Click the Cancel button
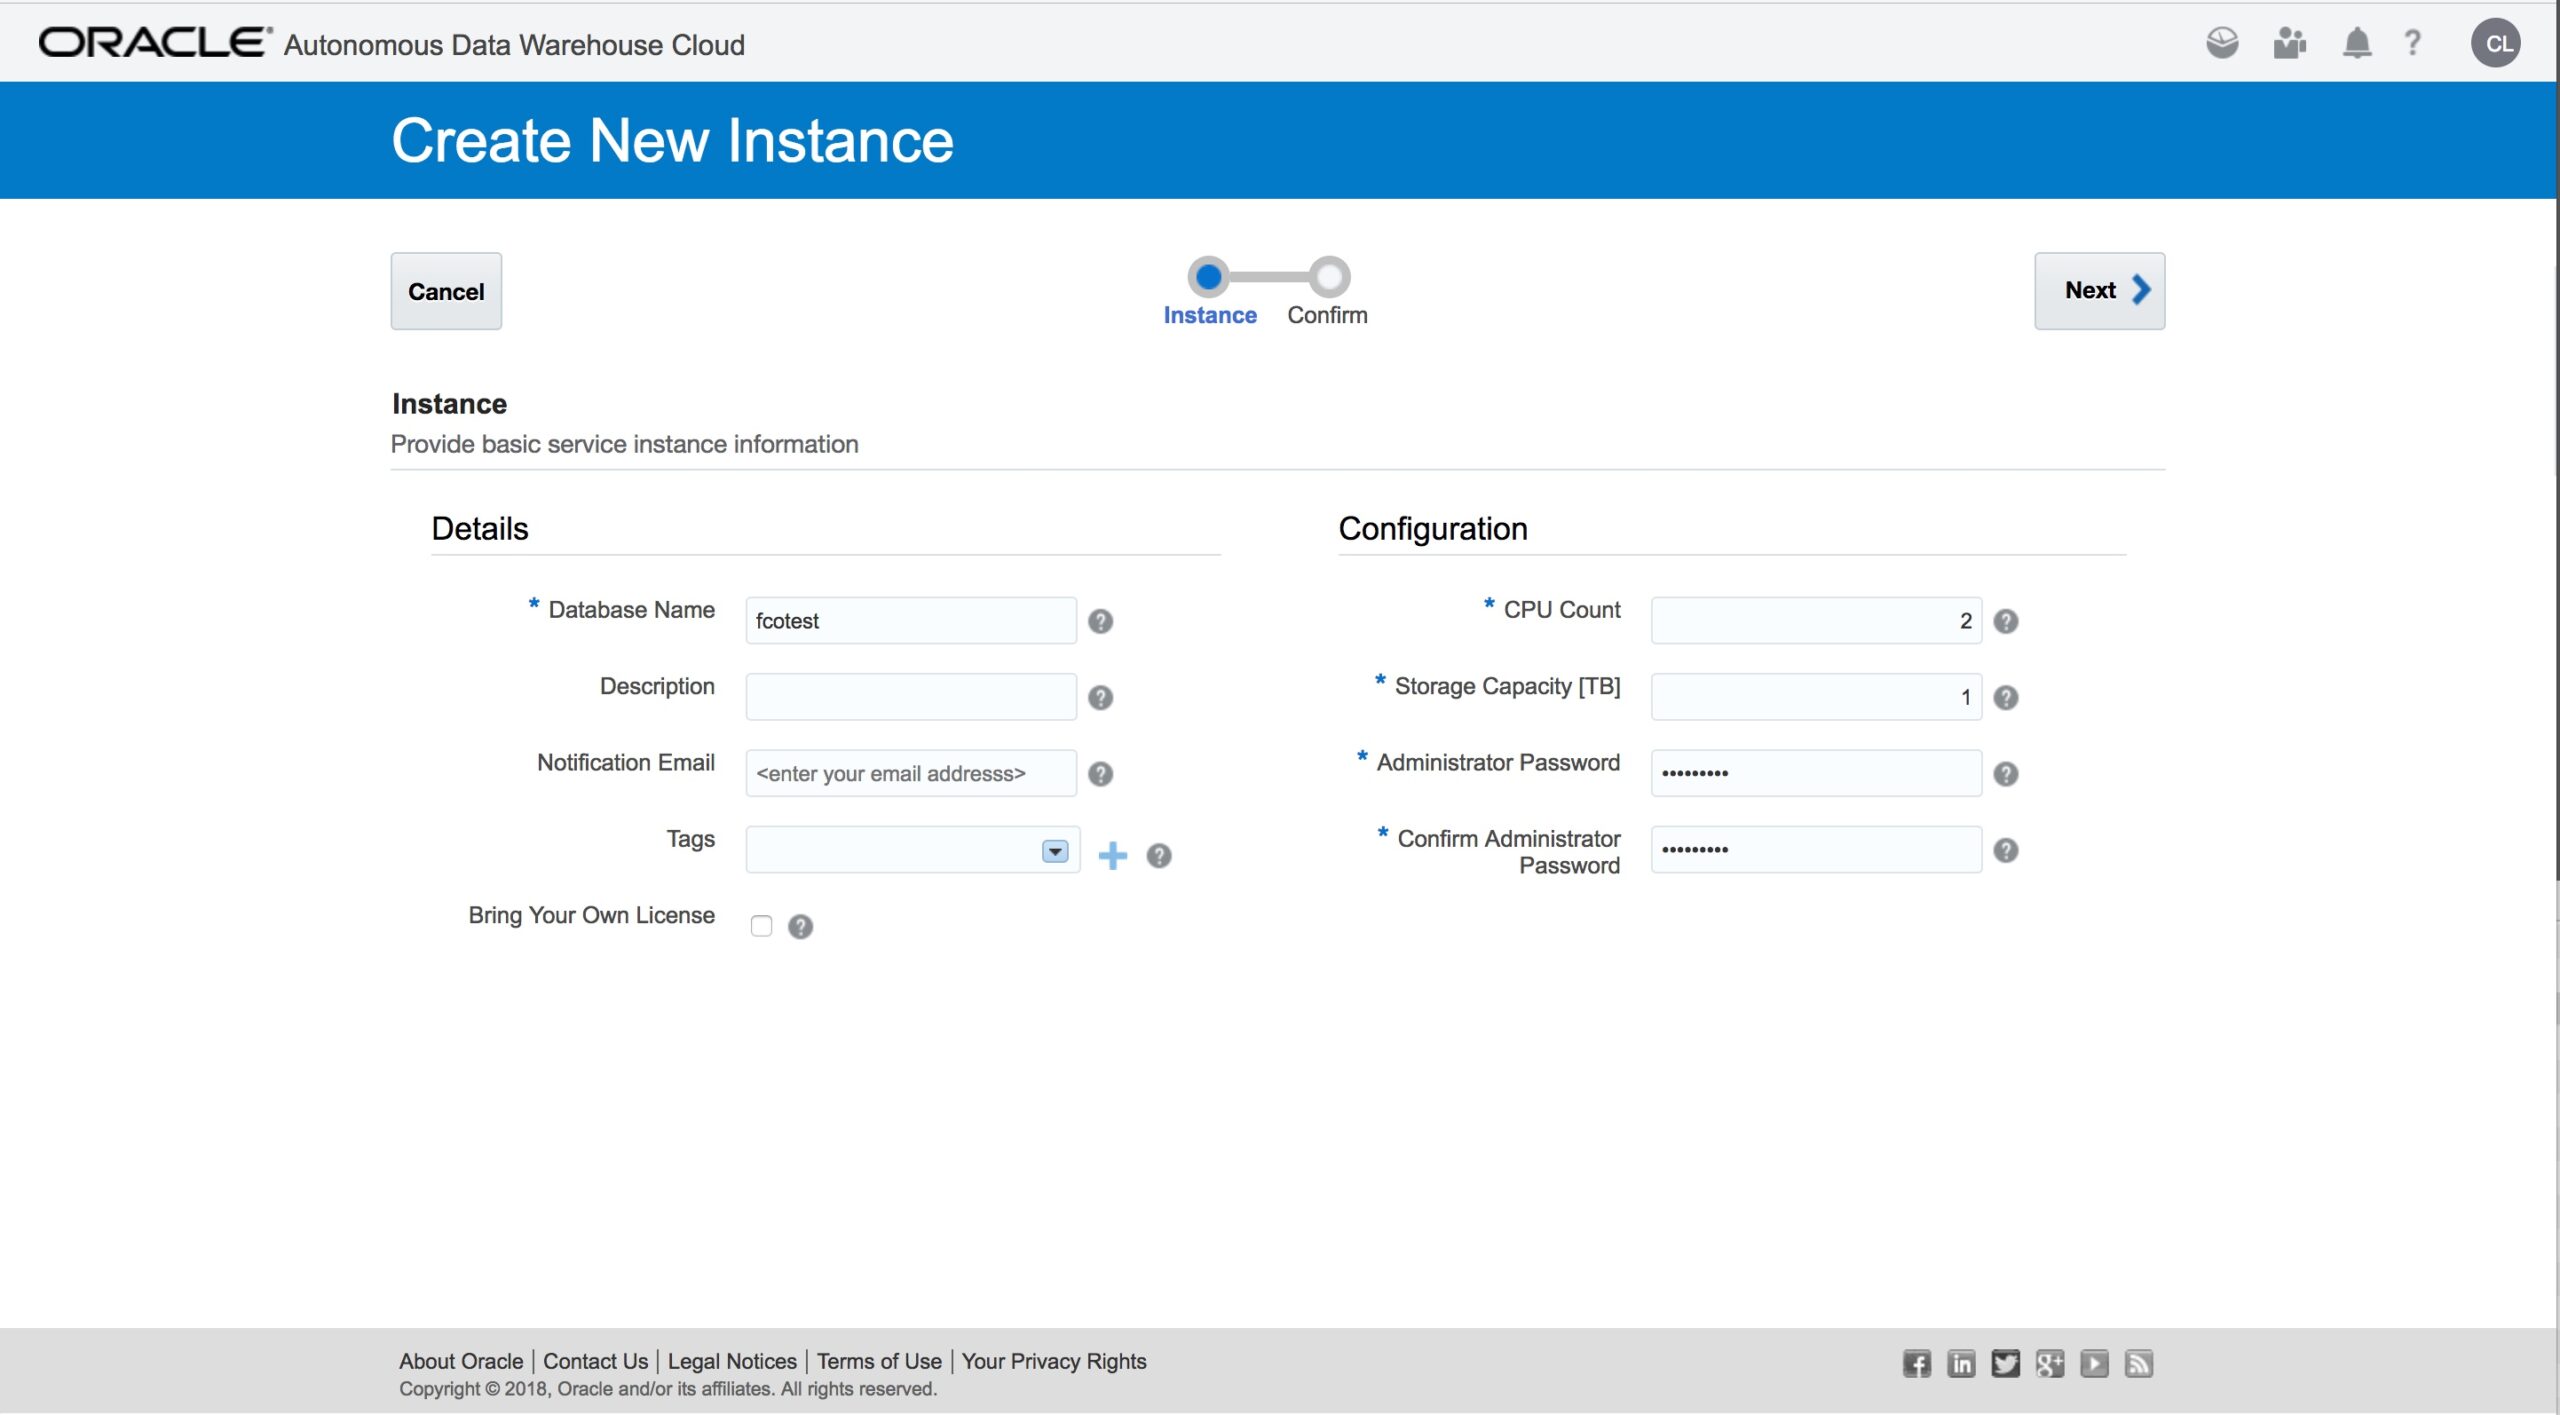 click(446, 291)
